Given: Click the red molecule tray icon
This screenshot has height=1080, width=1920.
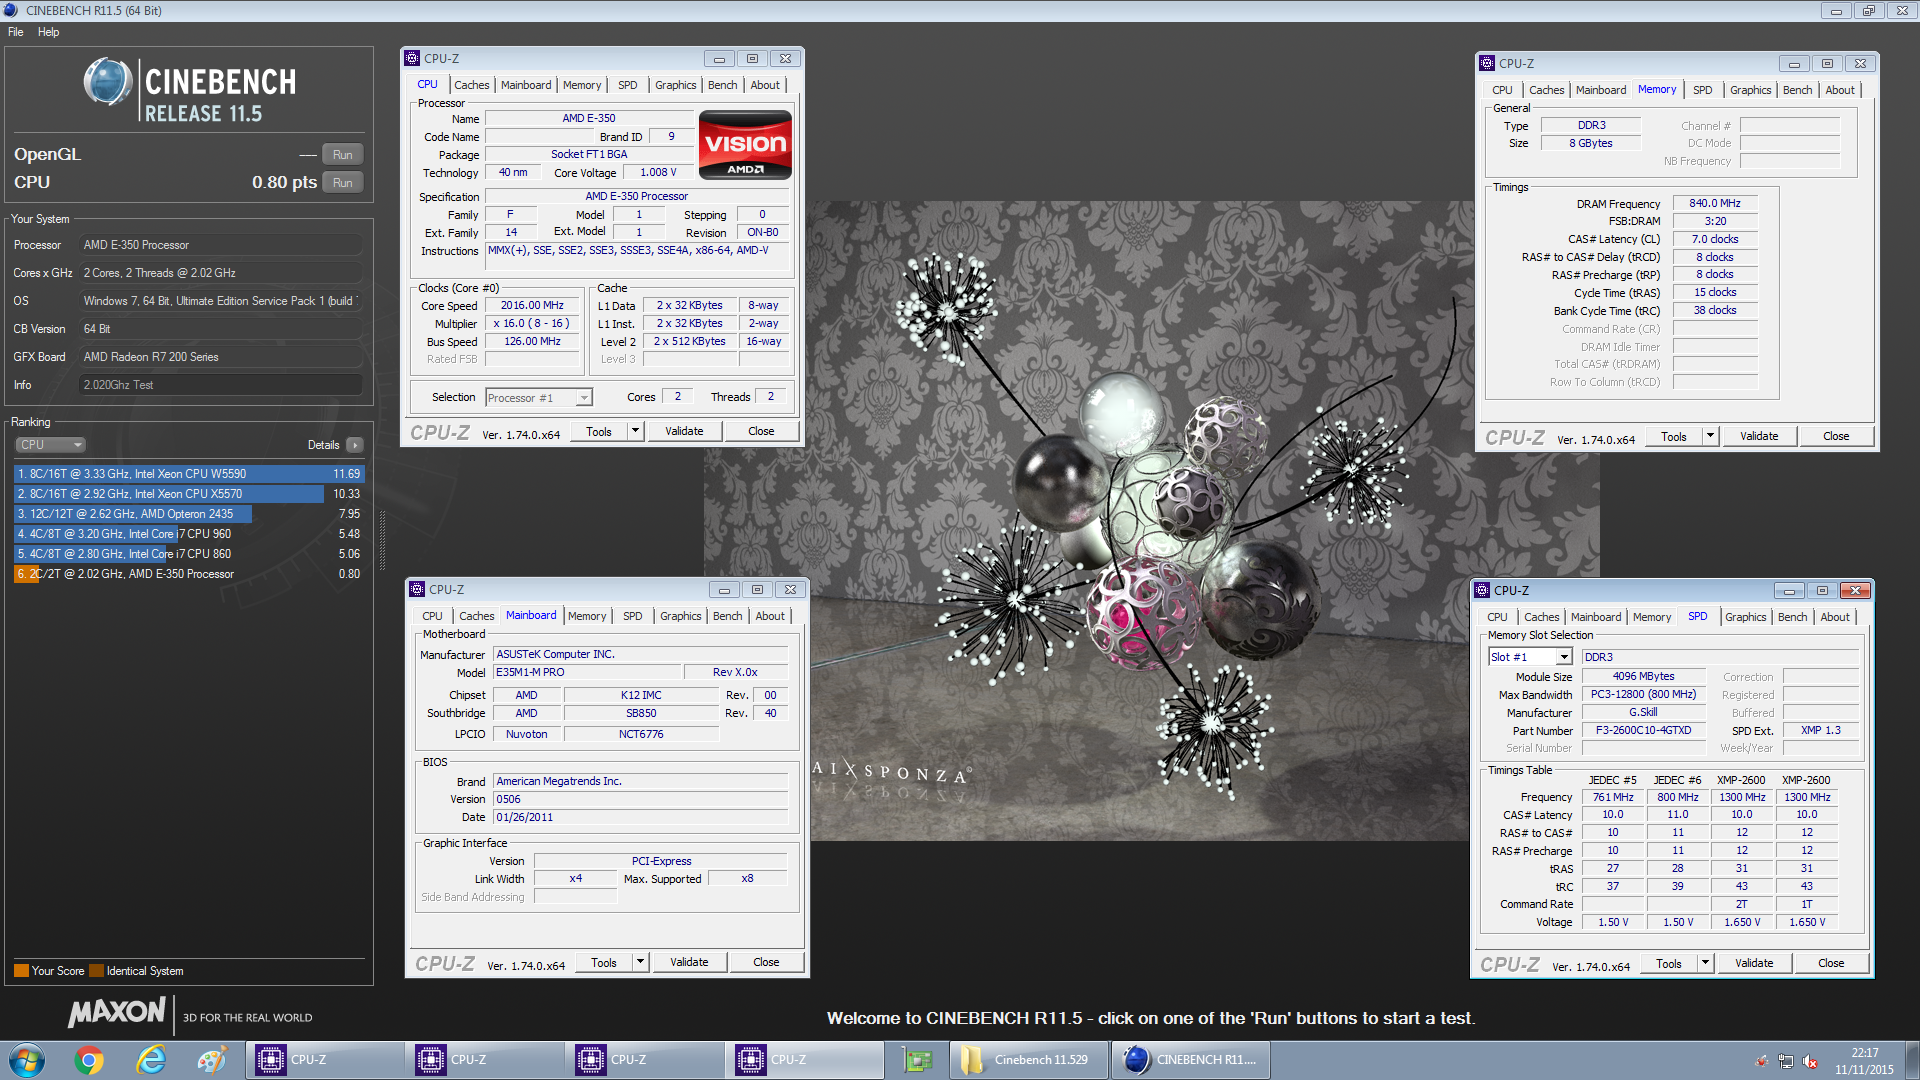Looking at the screenshot, I should tap(1762, 1061).
